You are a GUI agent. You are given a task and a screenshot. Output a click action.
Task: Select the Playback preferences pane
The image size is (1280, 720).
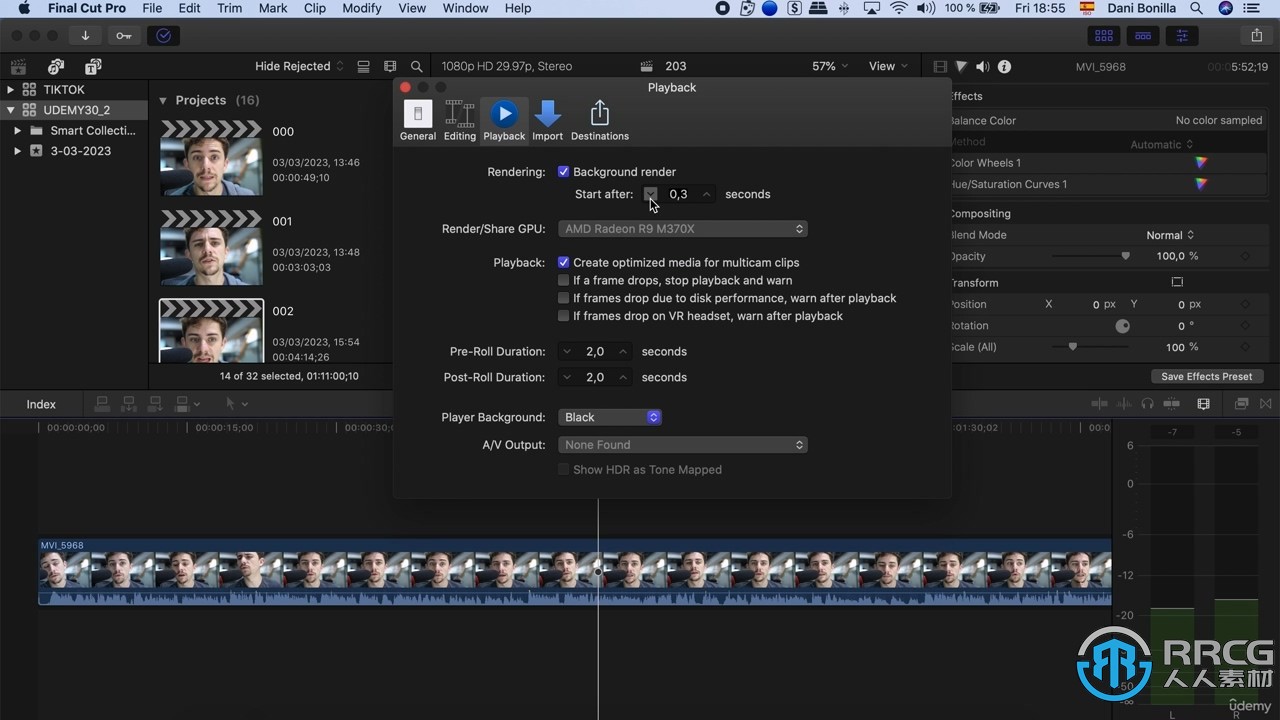point(504,120)
